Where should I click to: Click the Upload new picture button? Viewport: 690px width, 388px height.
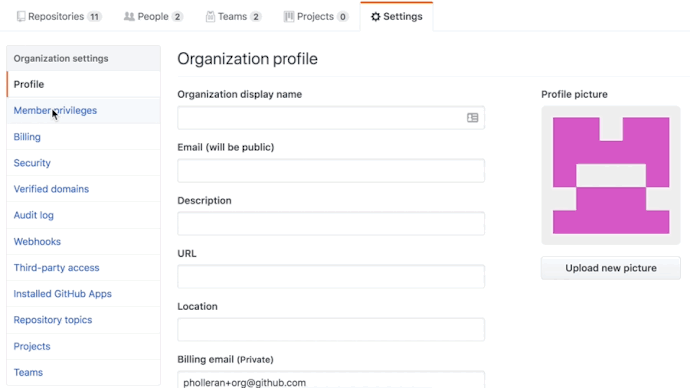611,268
